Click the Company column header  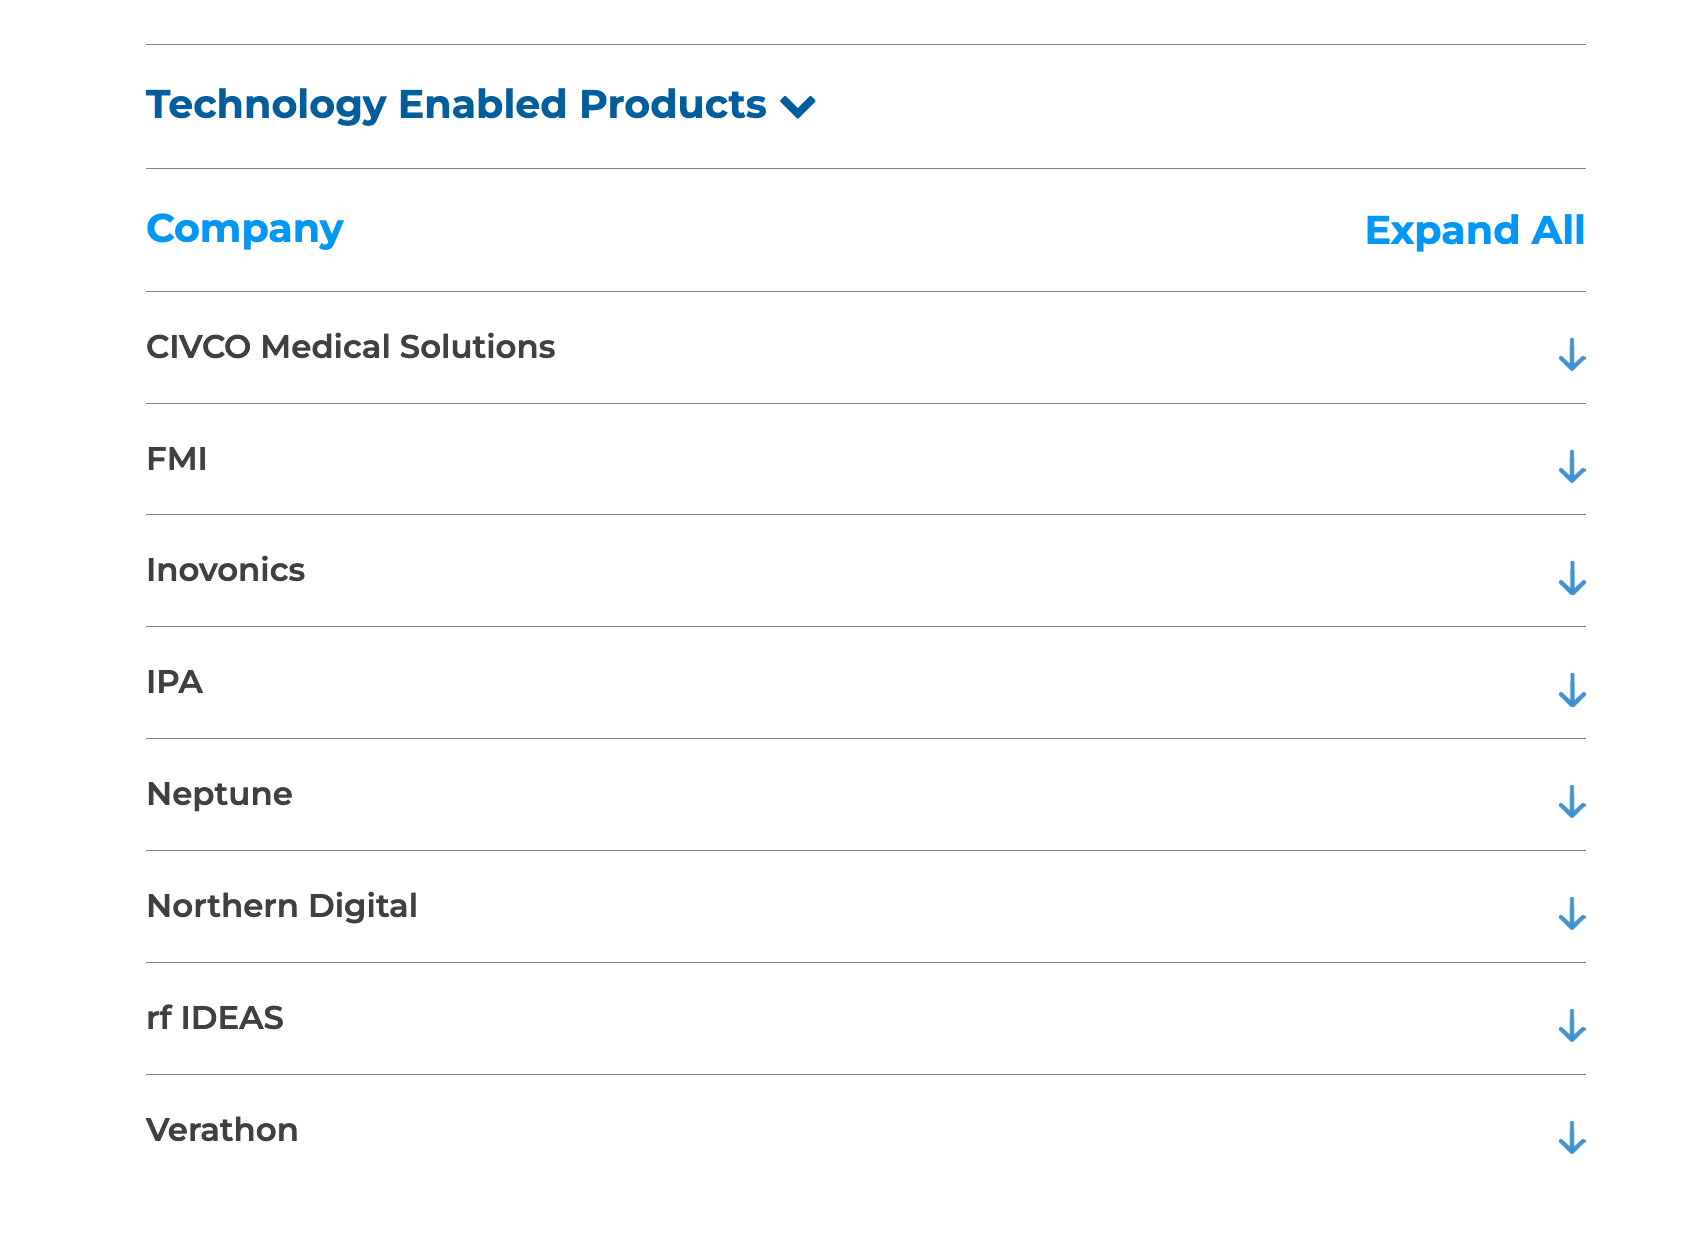pyautogui.click(x=245, y=229)
